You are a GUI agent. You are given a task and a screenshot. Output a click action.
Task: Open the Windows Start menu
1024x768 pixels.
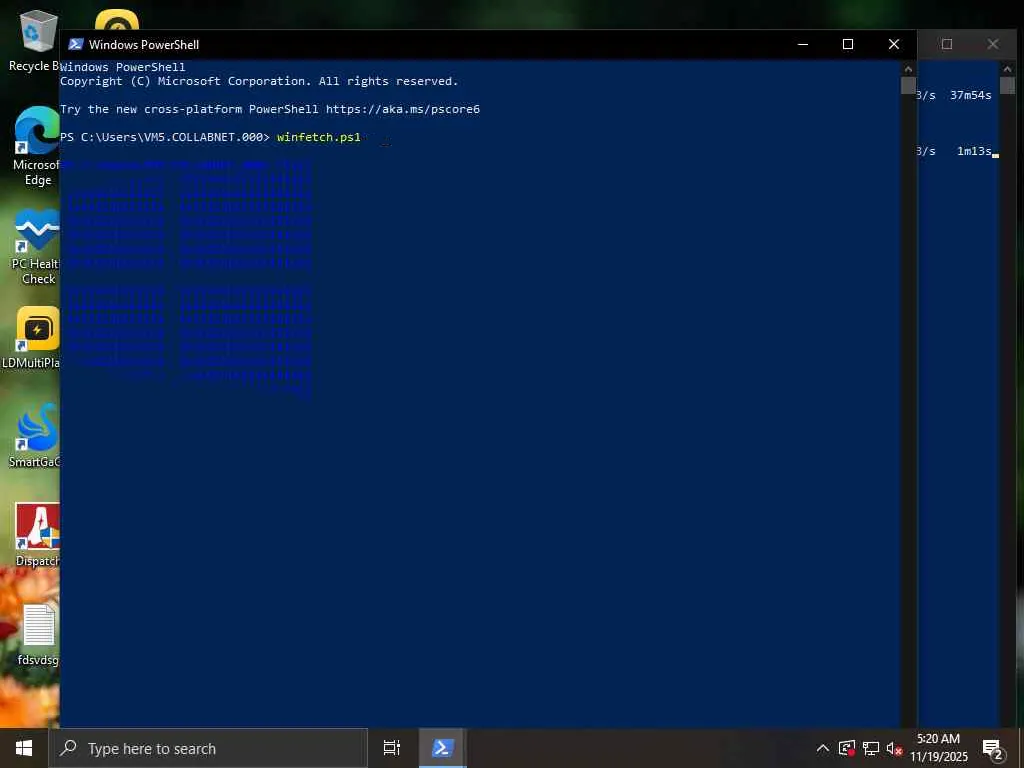[24, 748]
